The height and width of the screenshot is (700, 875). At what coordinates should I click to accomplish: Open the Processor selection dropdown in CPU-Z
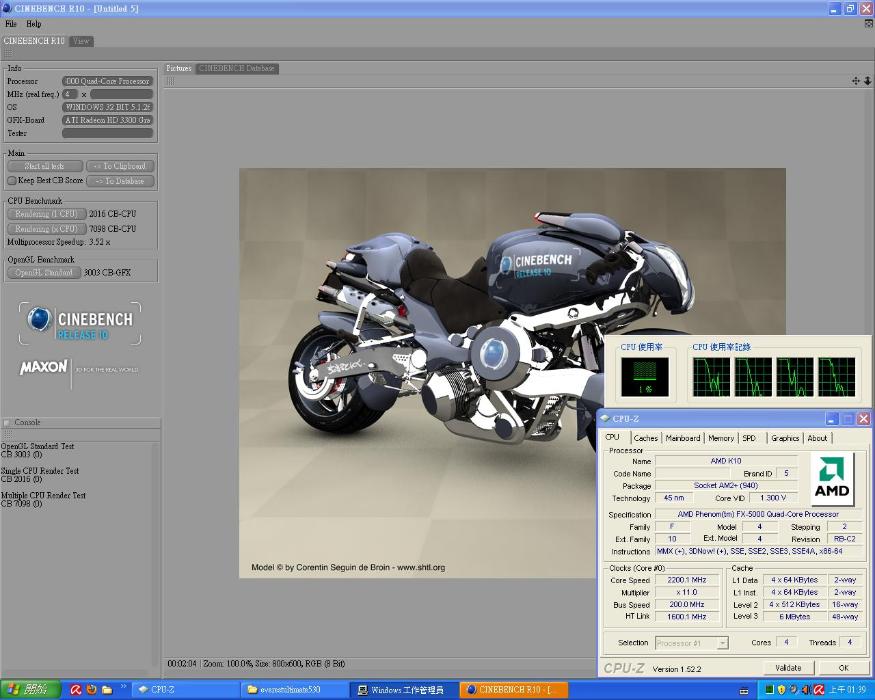point(723,643)
